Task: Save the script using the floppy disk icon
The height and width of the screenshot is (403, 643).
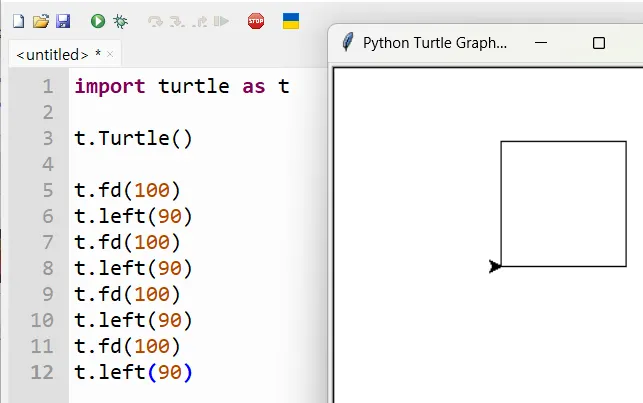Action: click(63, 21)
